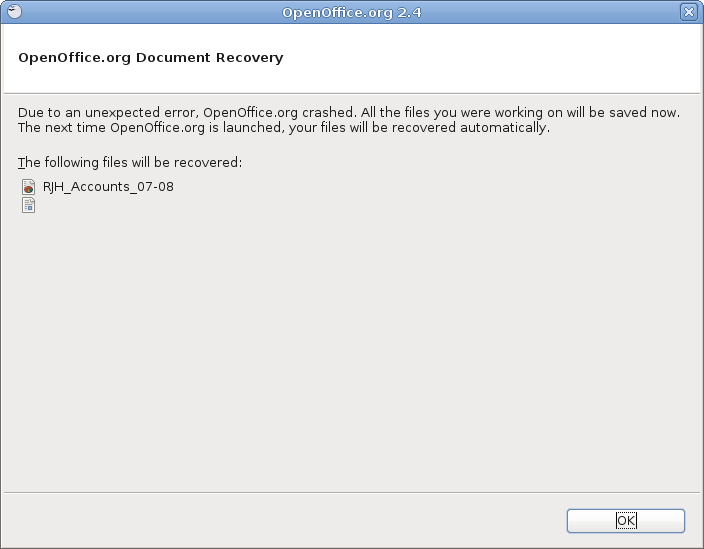Click the OpenOffice.org 2.4 title bar text
This screenshot has width=704, height=549.
point(352,12)
